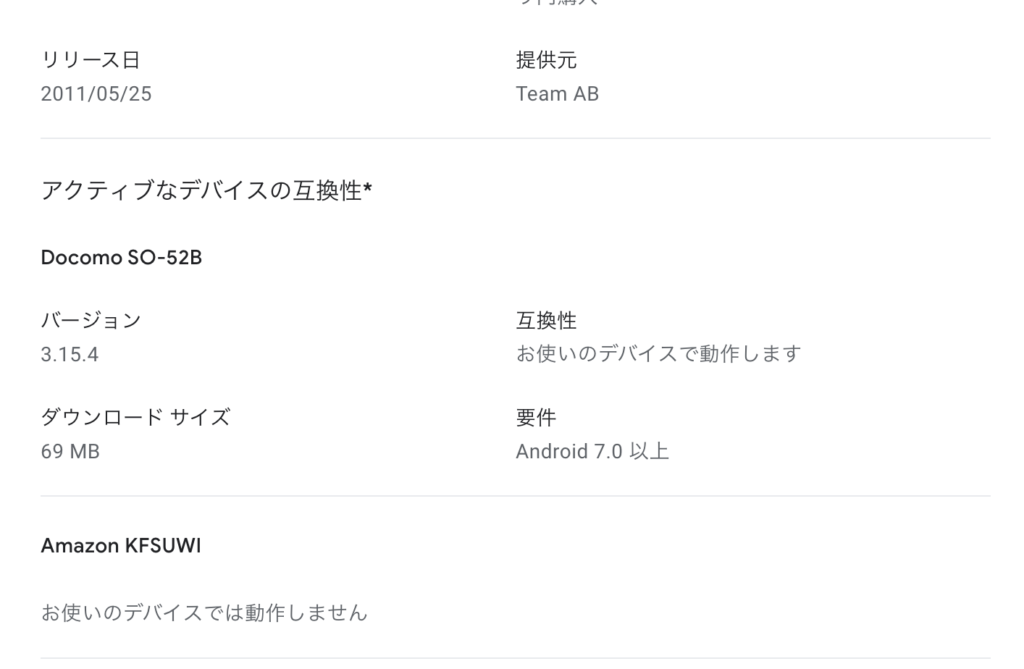Select the Amazon KFSUWI device heading
Image resolution: width=1024 pixels, height=669 pixels.
pyautogui.click(x=121, y=546)
